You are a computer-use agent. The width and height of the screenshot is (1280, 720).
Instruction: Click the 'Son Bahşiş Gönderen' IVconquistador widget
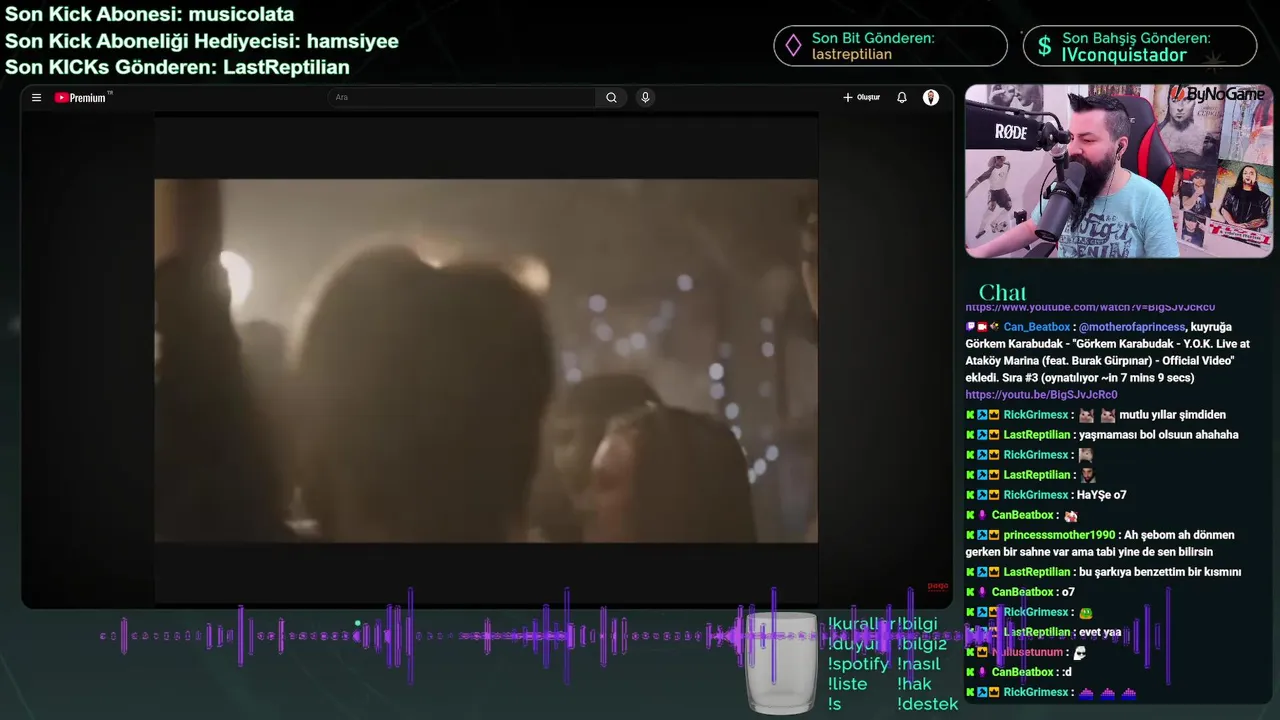pyautogui.click(x=1140, y=46)
